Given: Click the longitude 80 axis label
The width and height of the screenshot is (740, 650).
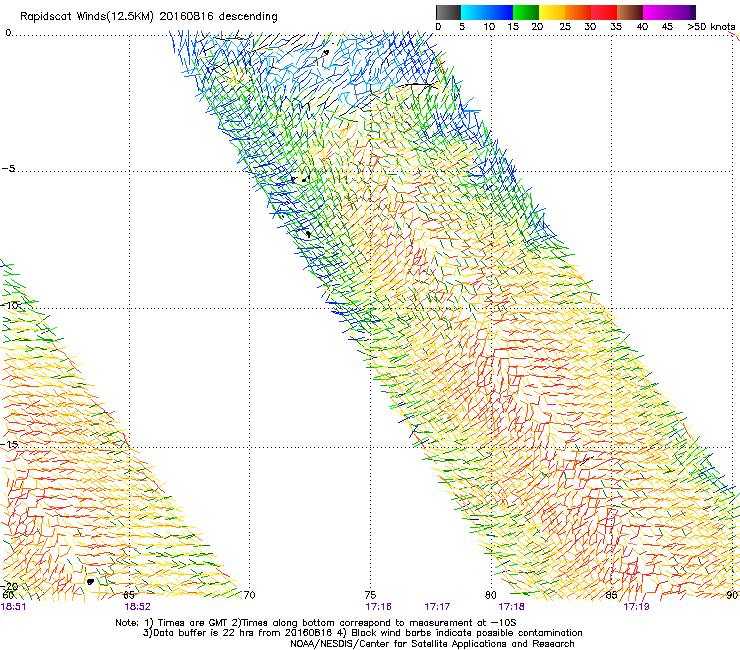Looking at the screenshot, I should (491, 595).
